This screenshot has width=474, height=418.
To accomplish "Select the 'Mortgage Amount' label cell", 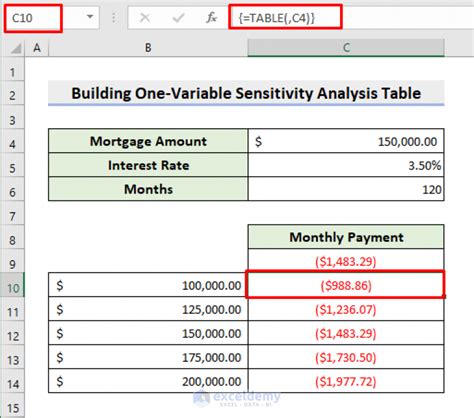I will (x=148, y=141).
